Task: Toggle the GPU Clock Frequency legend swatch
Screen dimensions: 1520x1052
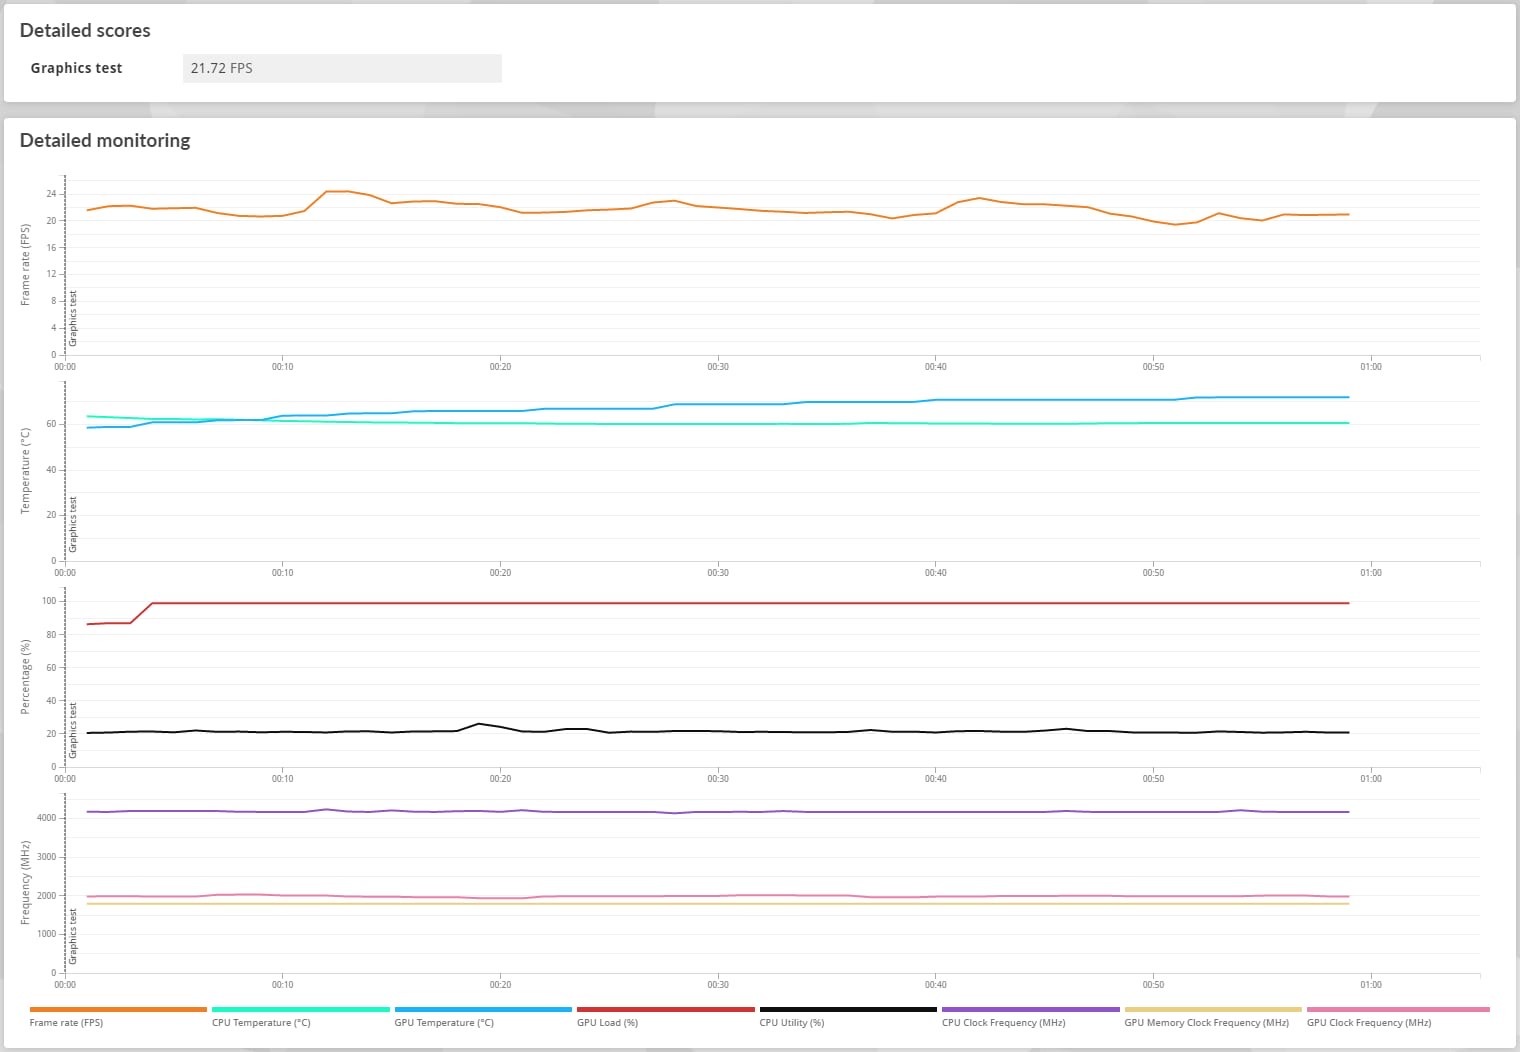Action: tap(1398, 1010)
